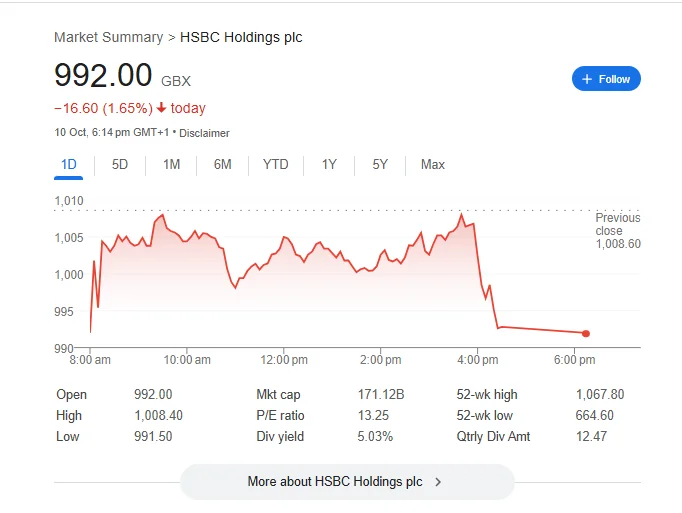The height and width of the screenshot is (513, 682).
Task: Click the Follow button
Action: [x=606, y=79]
